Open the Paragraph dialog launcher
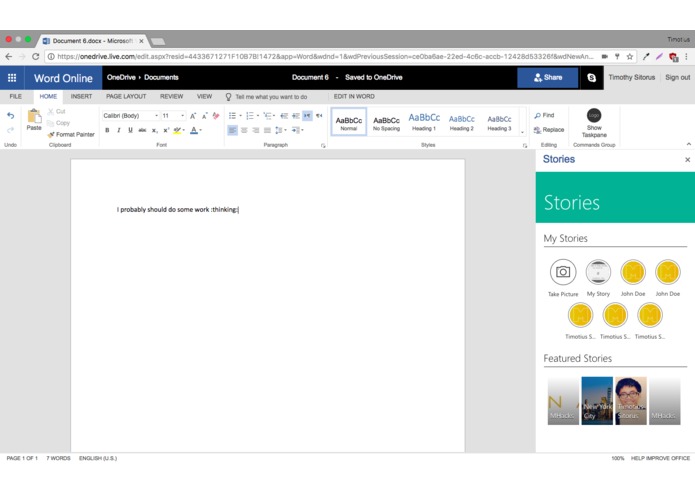 (x=323, y=145)
